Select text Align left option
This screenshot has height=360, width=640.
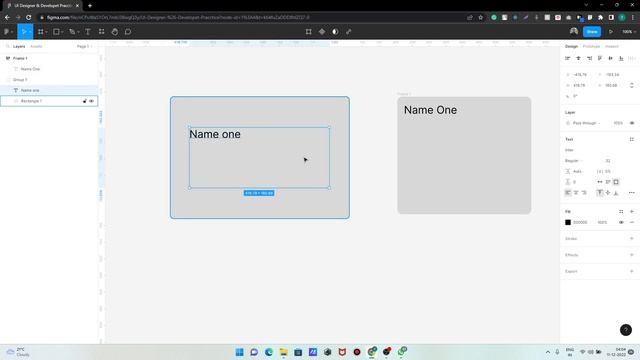click(x=568, y=193)
